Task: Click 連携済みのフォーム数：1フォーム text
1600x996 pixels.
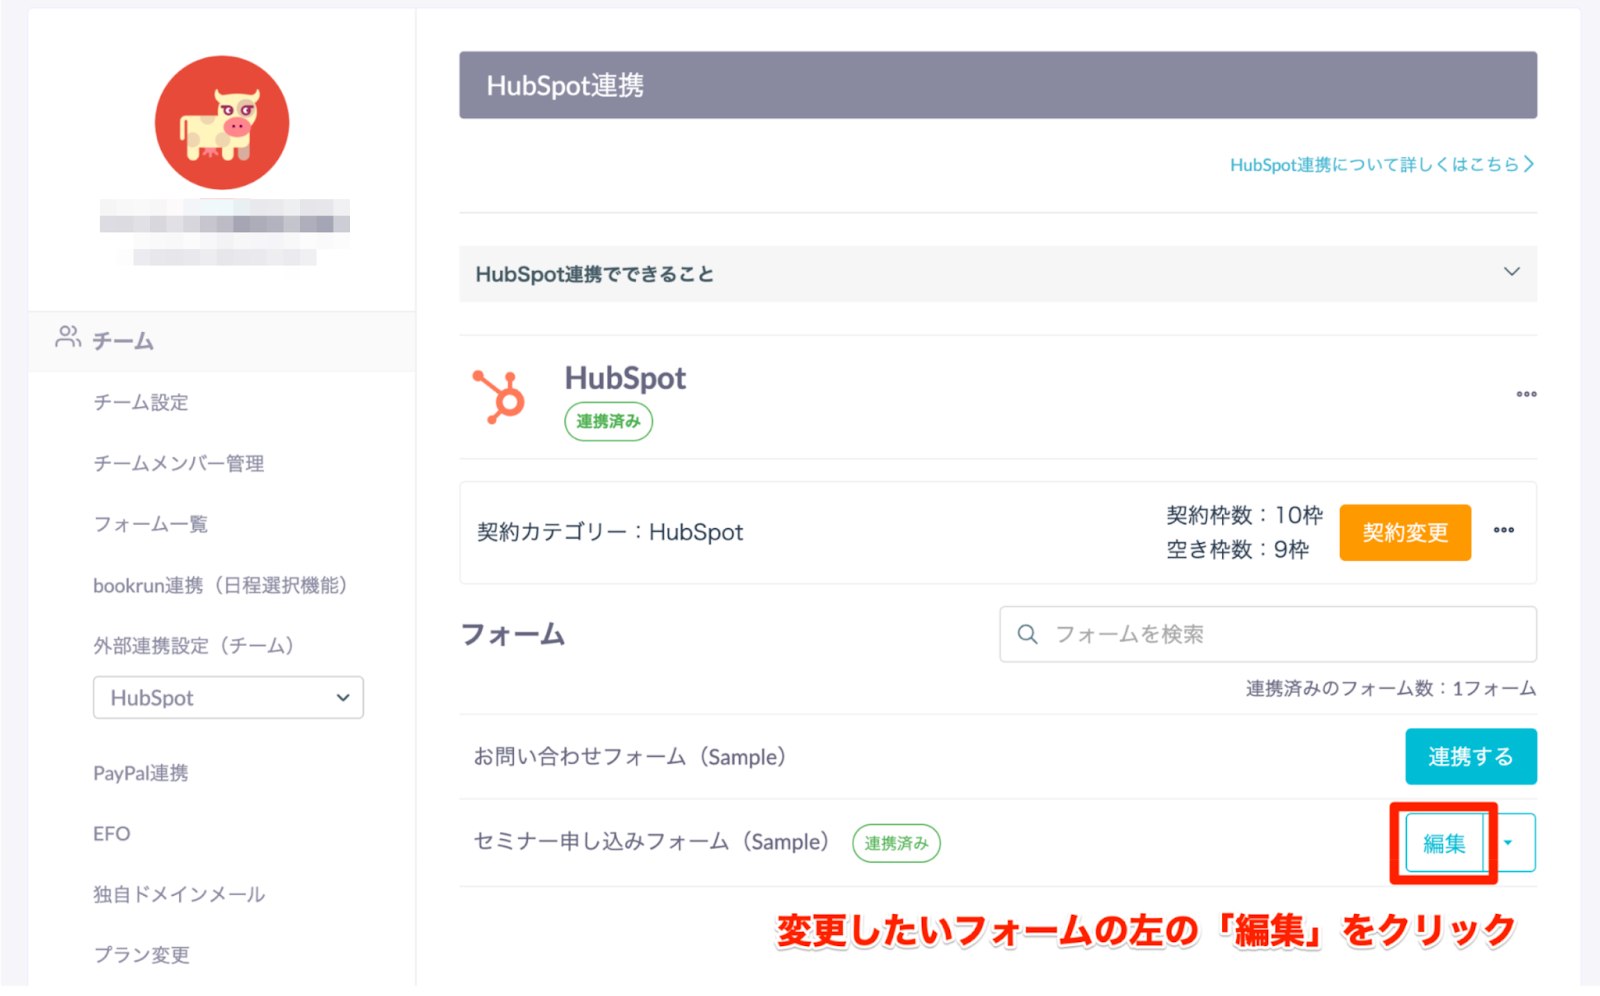Action: 1391,688
